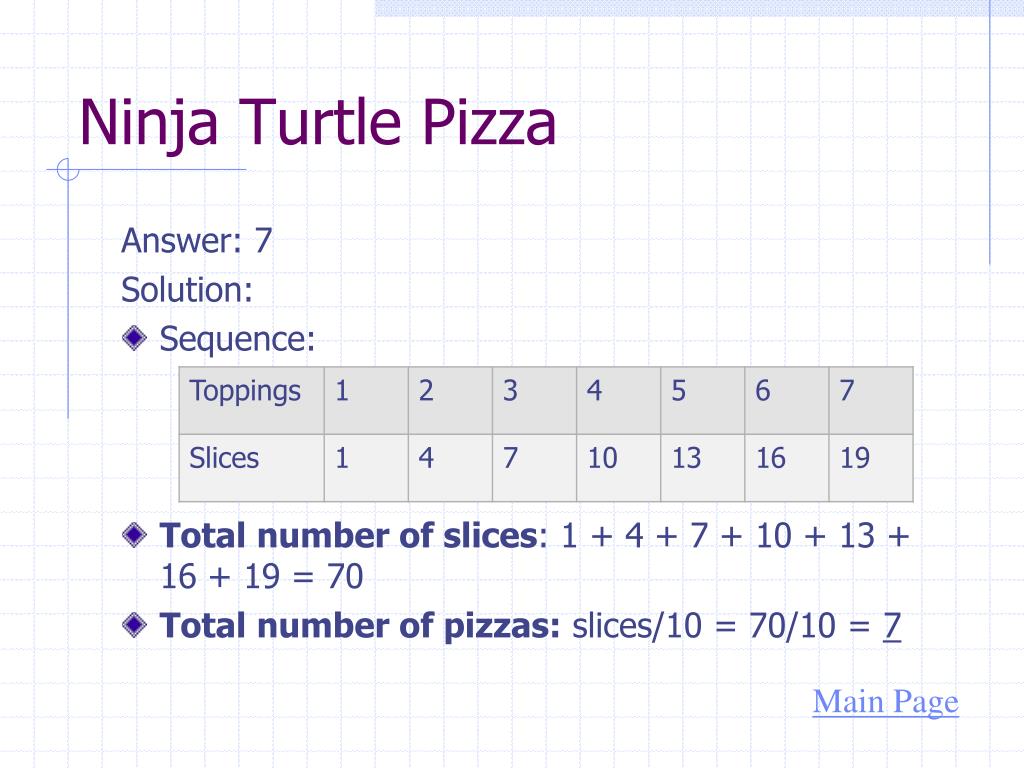
Task: Click the Answer: 7 text line
Action: click(197, 240)
